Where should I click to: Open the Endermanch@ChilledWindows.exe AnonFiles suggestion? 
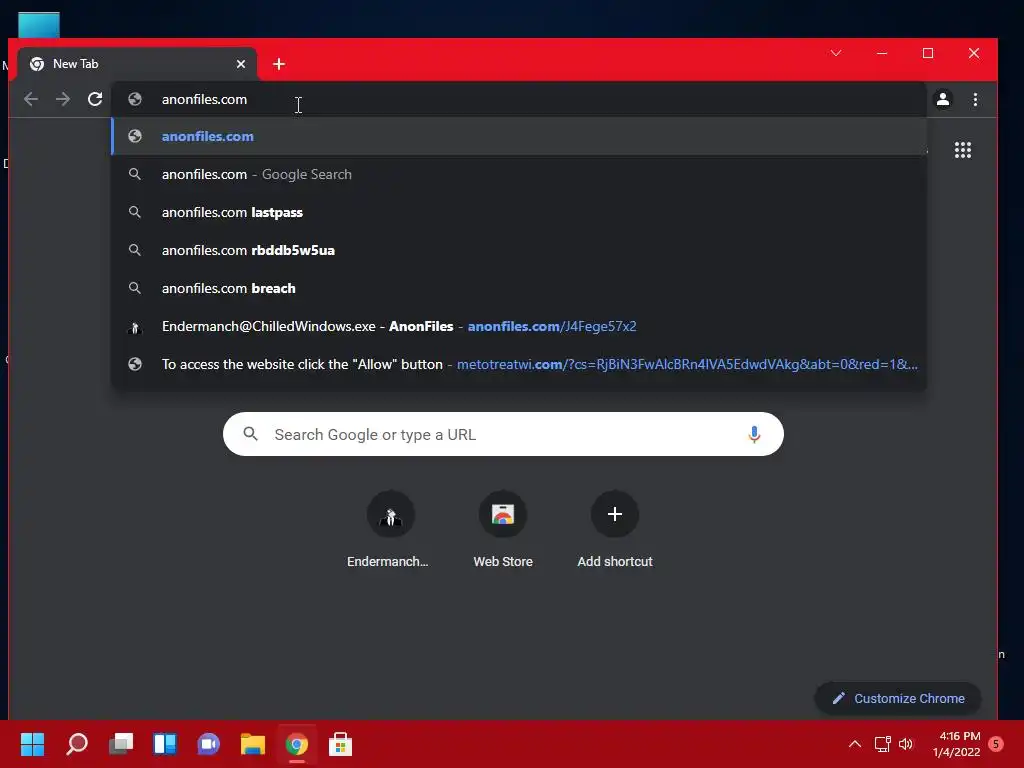[519, 326]
